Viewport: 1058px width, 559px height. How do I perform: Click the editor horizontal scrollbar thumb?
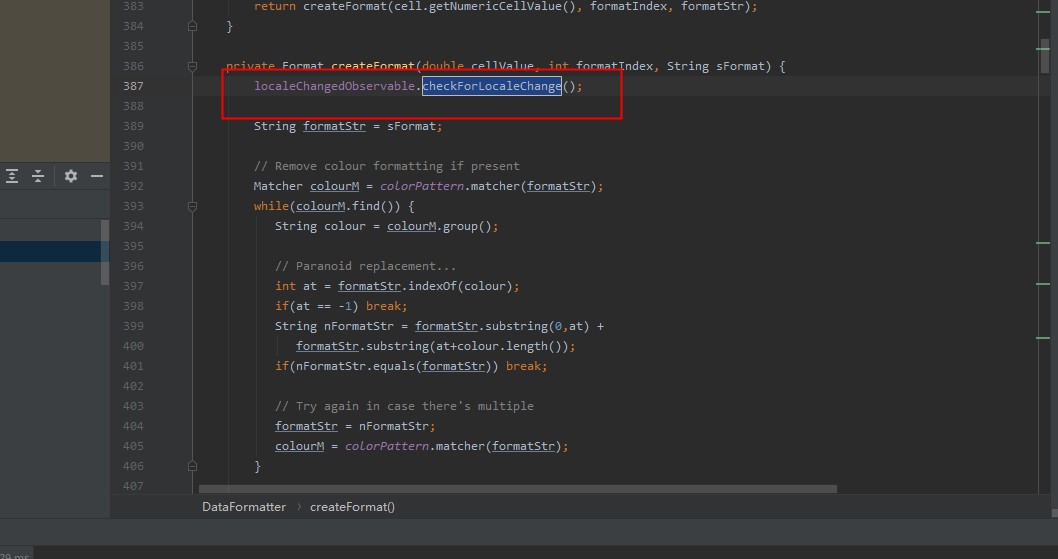pyautogui.click(x=518, y=489)
